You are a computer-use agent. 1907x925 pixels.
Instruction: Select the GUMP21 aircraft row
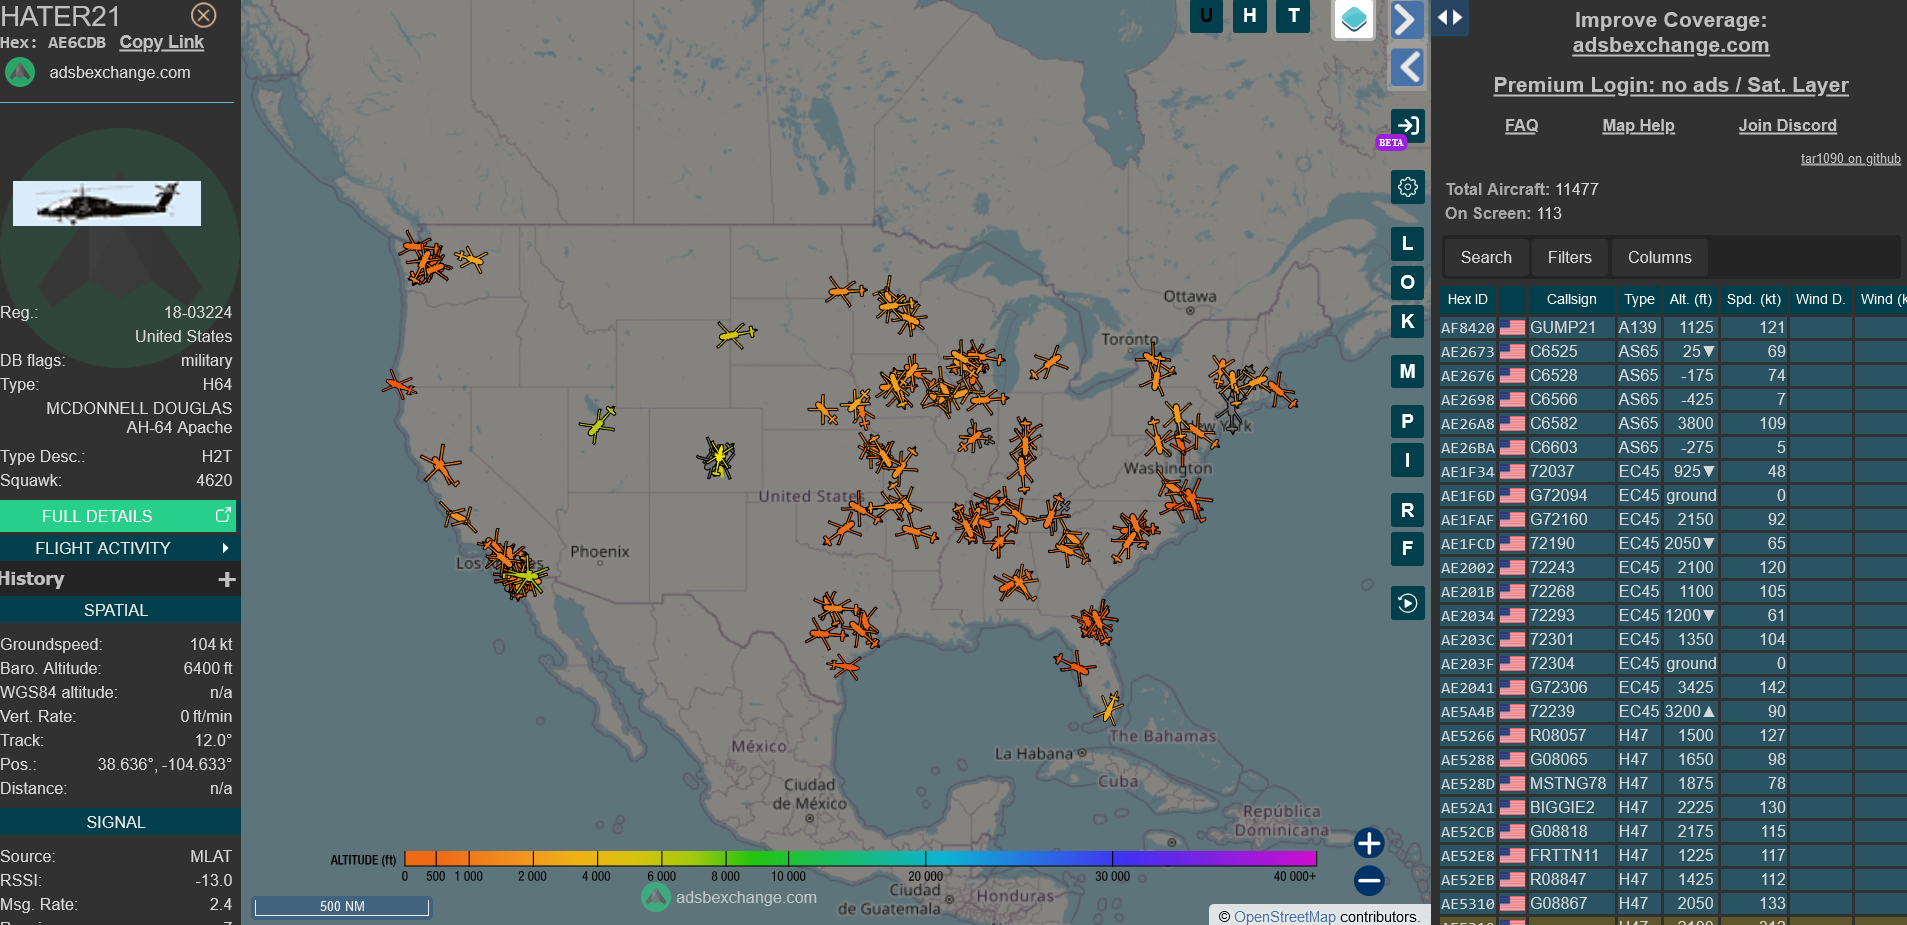point(1672,327)
